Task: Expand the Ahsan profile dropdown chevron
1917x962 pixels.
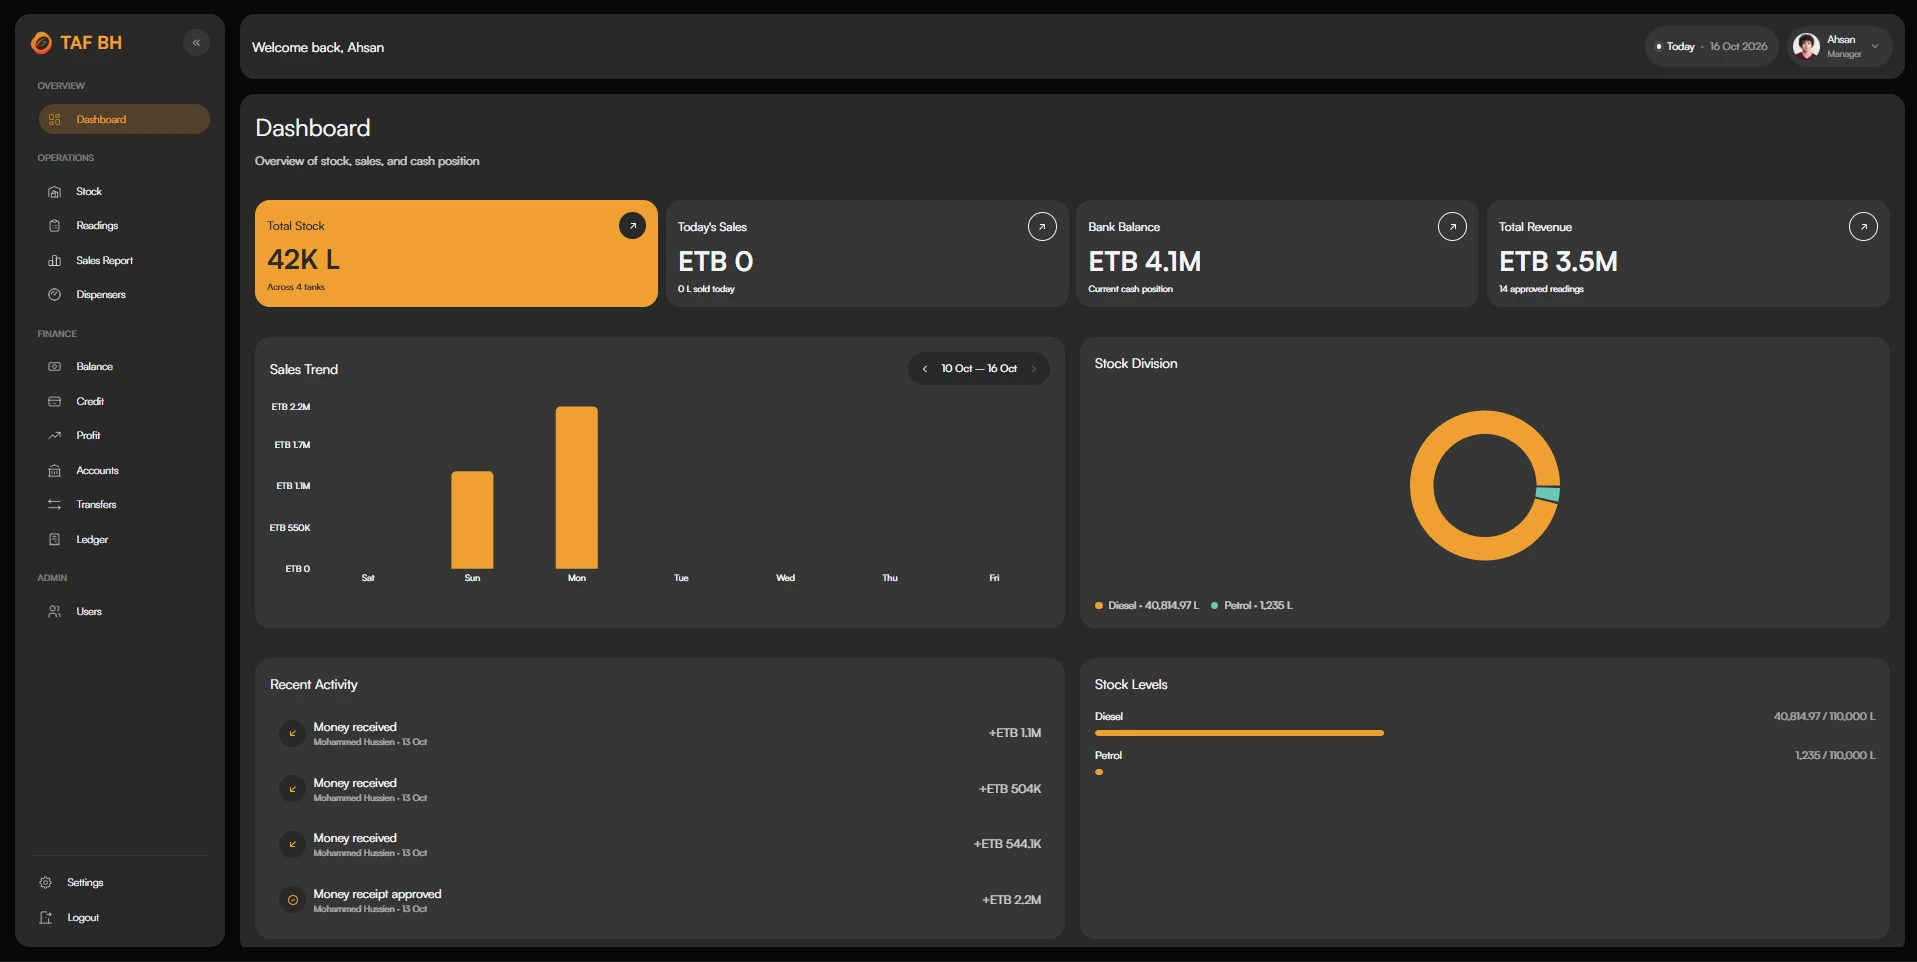Action: [1875, 46]
